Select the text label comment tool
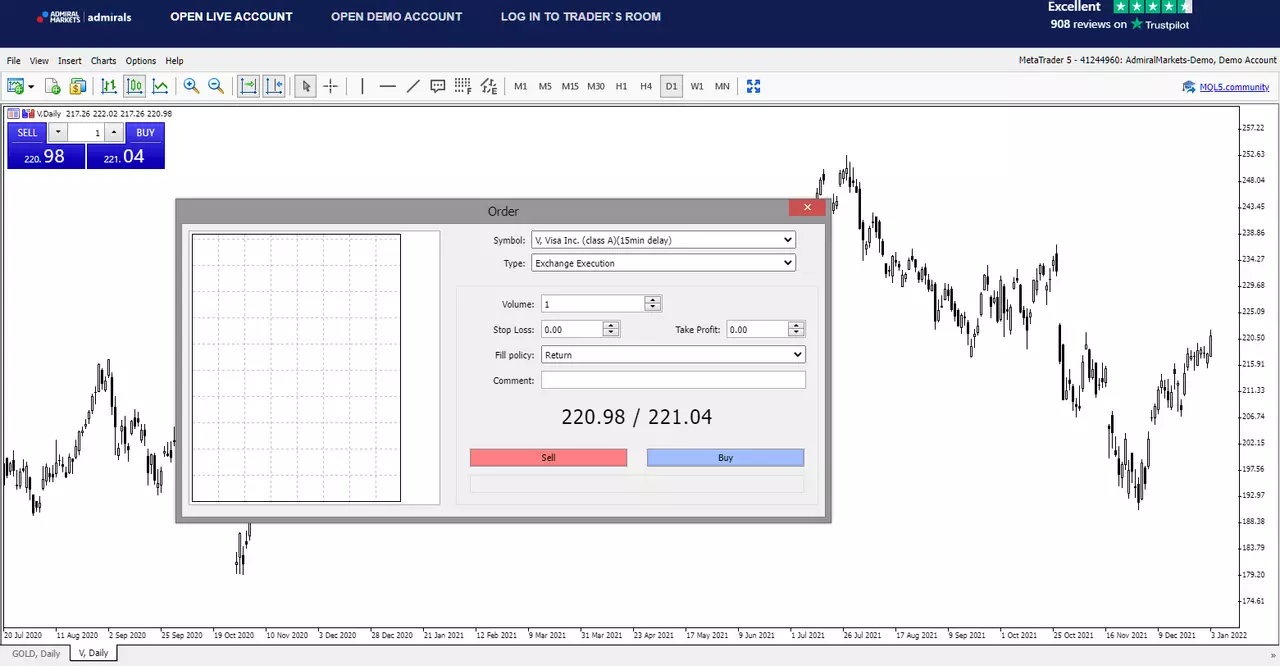This screenshot has height=666, width=1280. [438, 86]
